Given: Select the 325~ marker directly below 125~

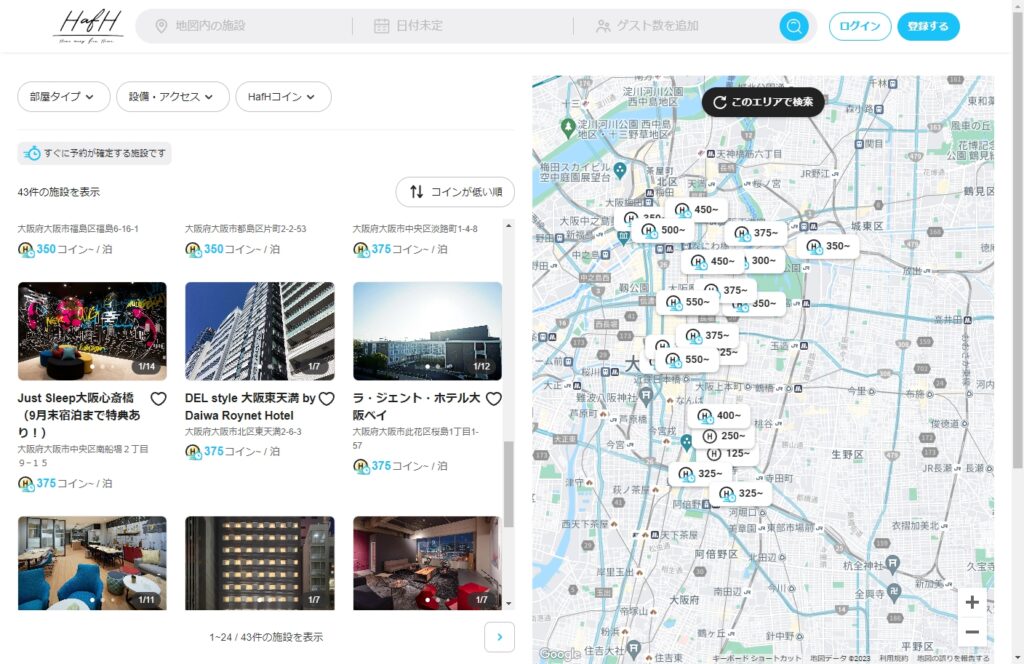Looking at the screenshot, I should coord(701,474).
